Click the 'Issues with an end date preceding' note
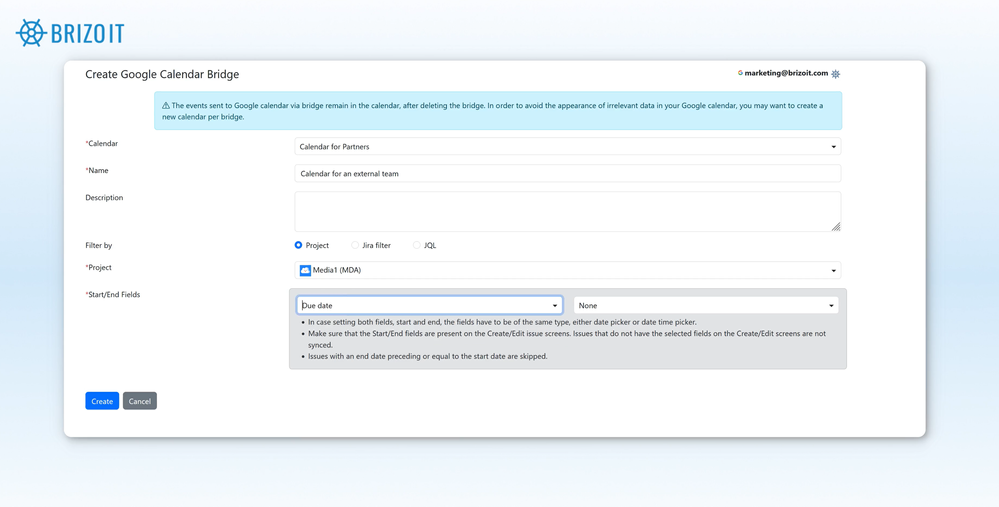999x507 pixels. [x=428, y=357]
